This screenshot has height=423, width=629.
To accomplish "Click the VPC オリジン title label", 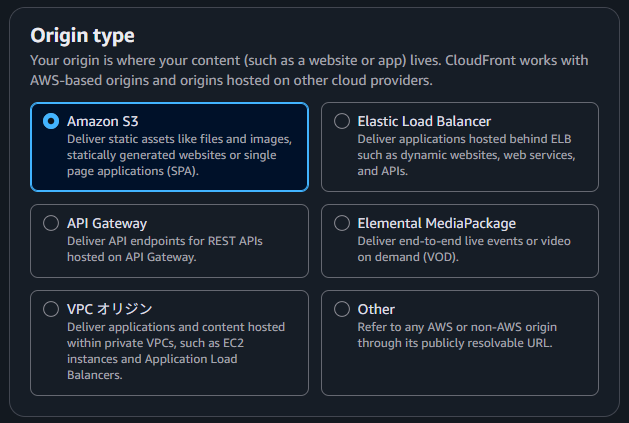I will pyautogui.click(x=110, y=309).
